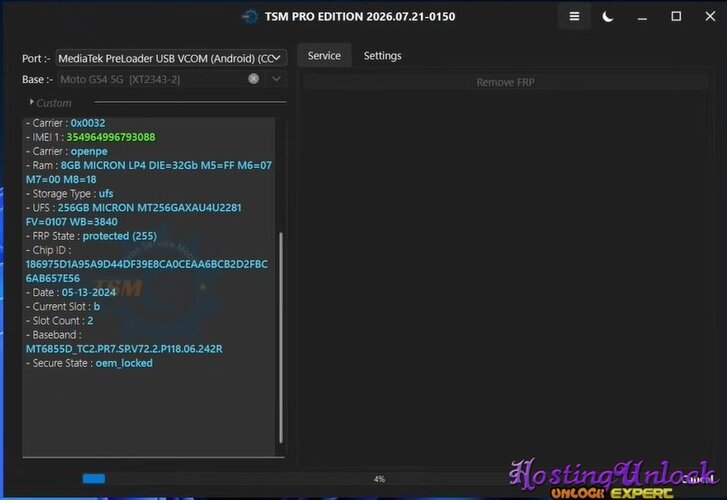Maximize the TSM window
Viewport: 727px width, 500px height.
tap(676, 17)
